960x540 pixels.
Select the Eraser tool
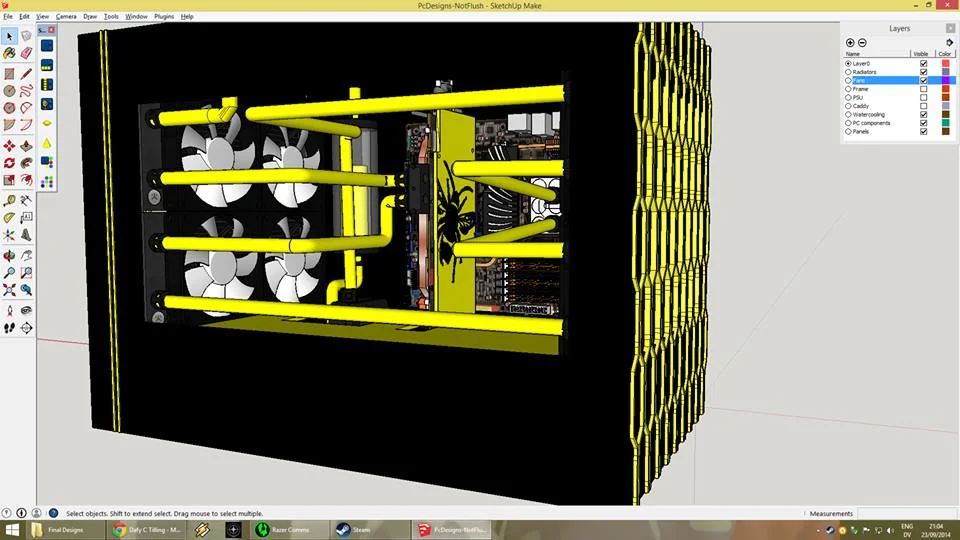(26, 53)
